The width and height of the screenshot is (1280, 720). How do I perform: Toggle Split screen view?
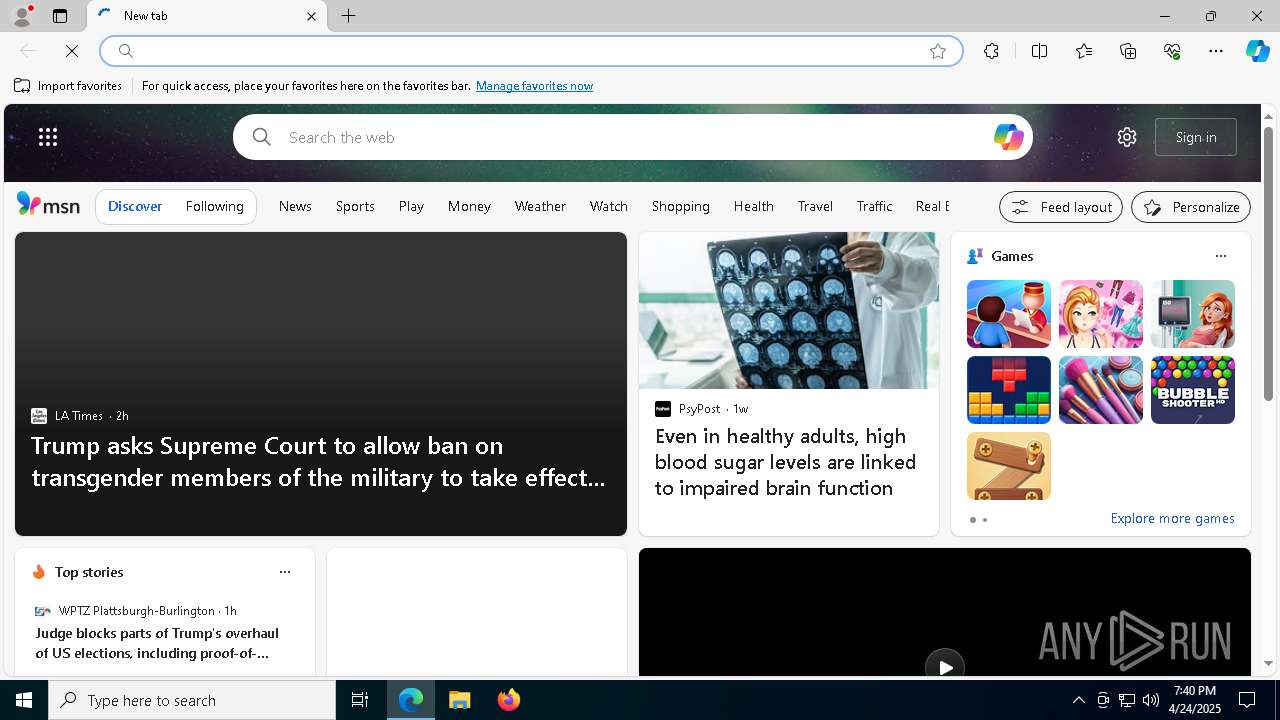click(x=1039, y=51)
